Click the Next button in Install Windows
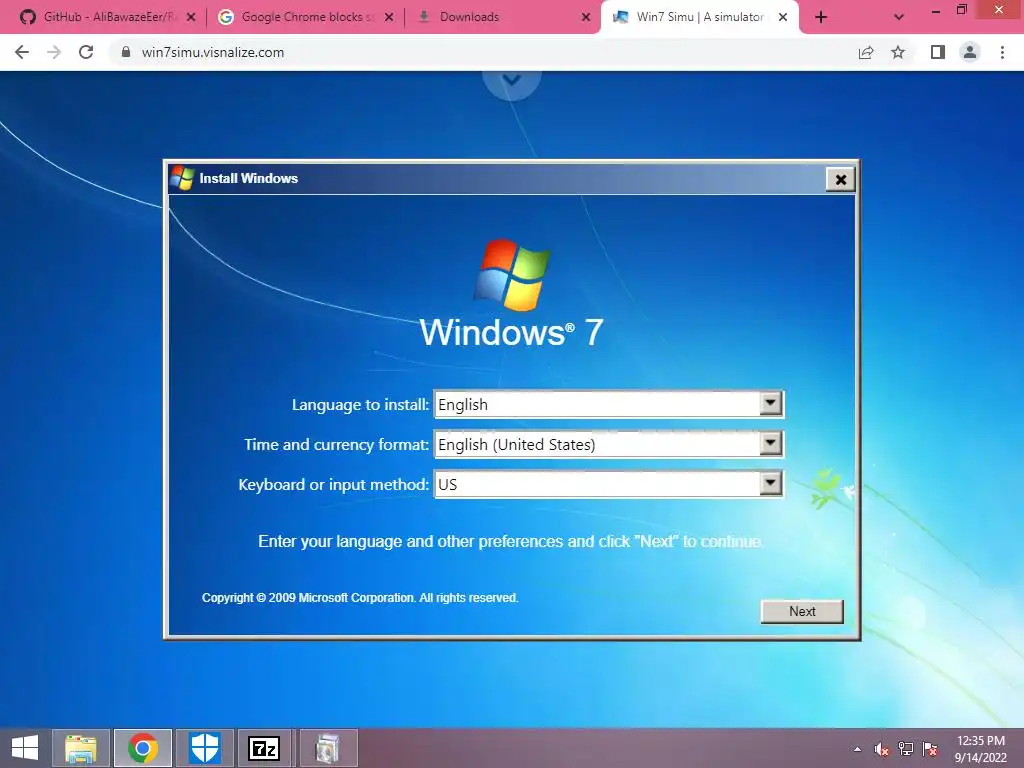 [x=802, y=611]
